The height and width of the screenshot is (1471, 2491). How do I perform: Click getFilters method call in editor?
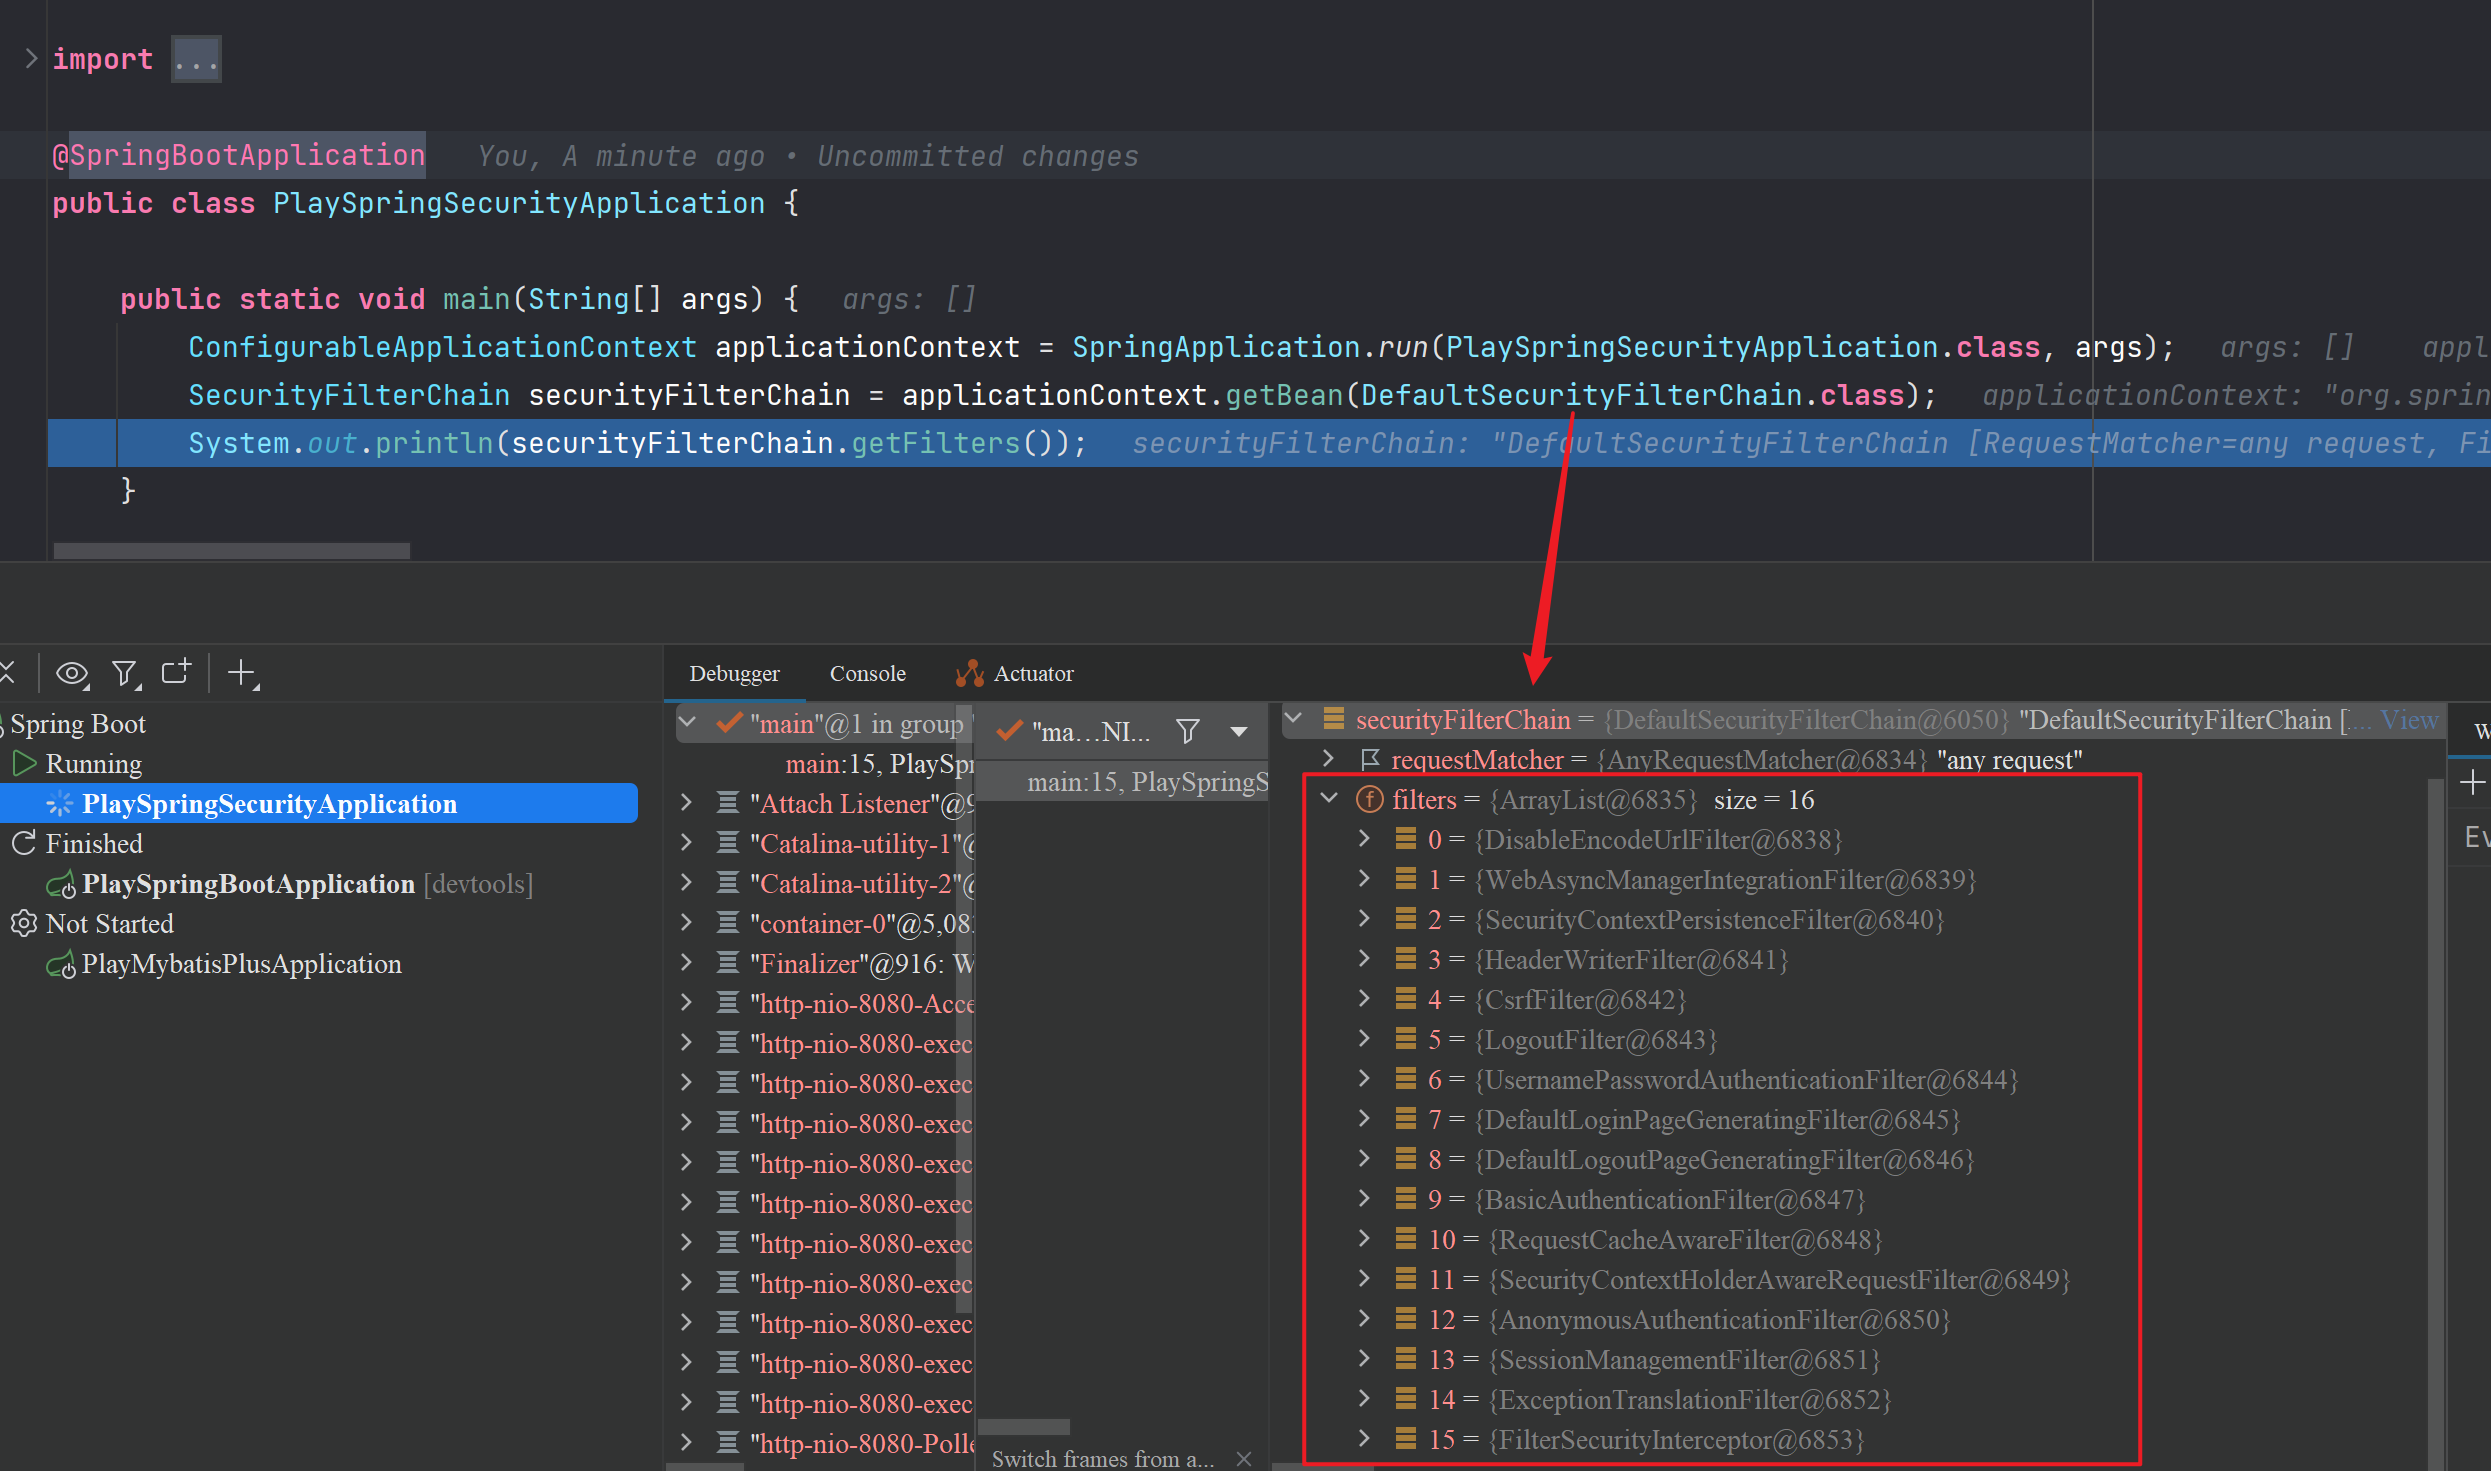tap(935, 443)
